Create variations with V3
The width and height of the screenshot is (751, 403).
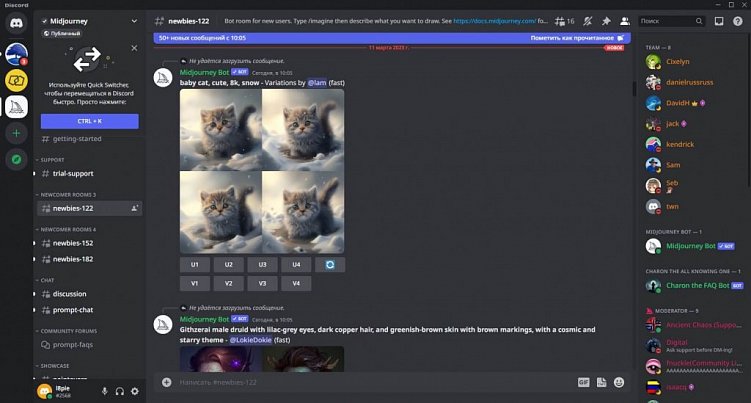coord(262,283)
